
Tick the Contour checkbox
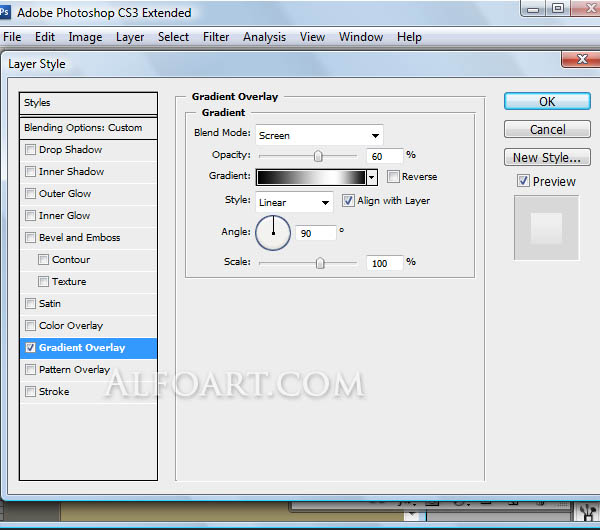44,259
